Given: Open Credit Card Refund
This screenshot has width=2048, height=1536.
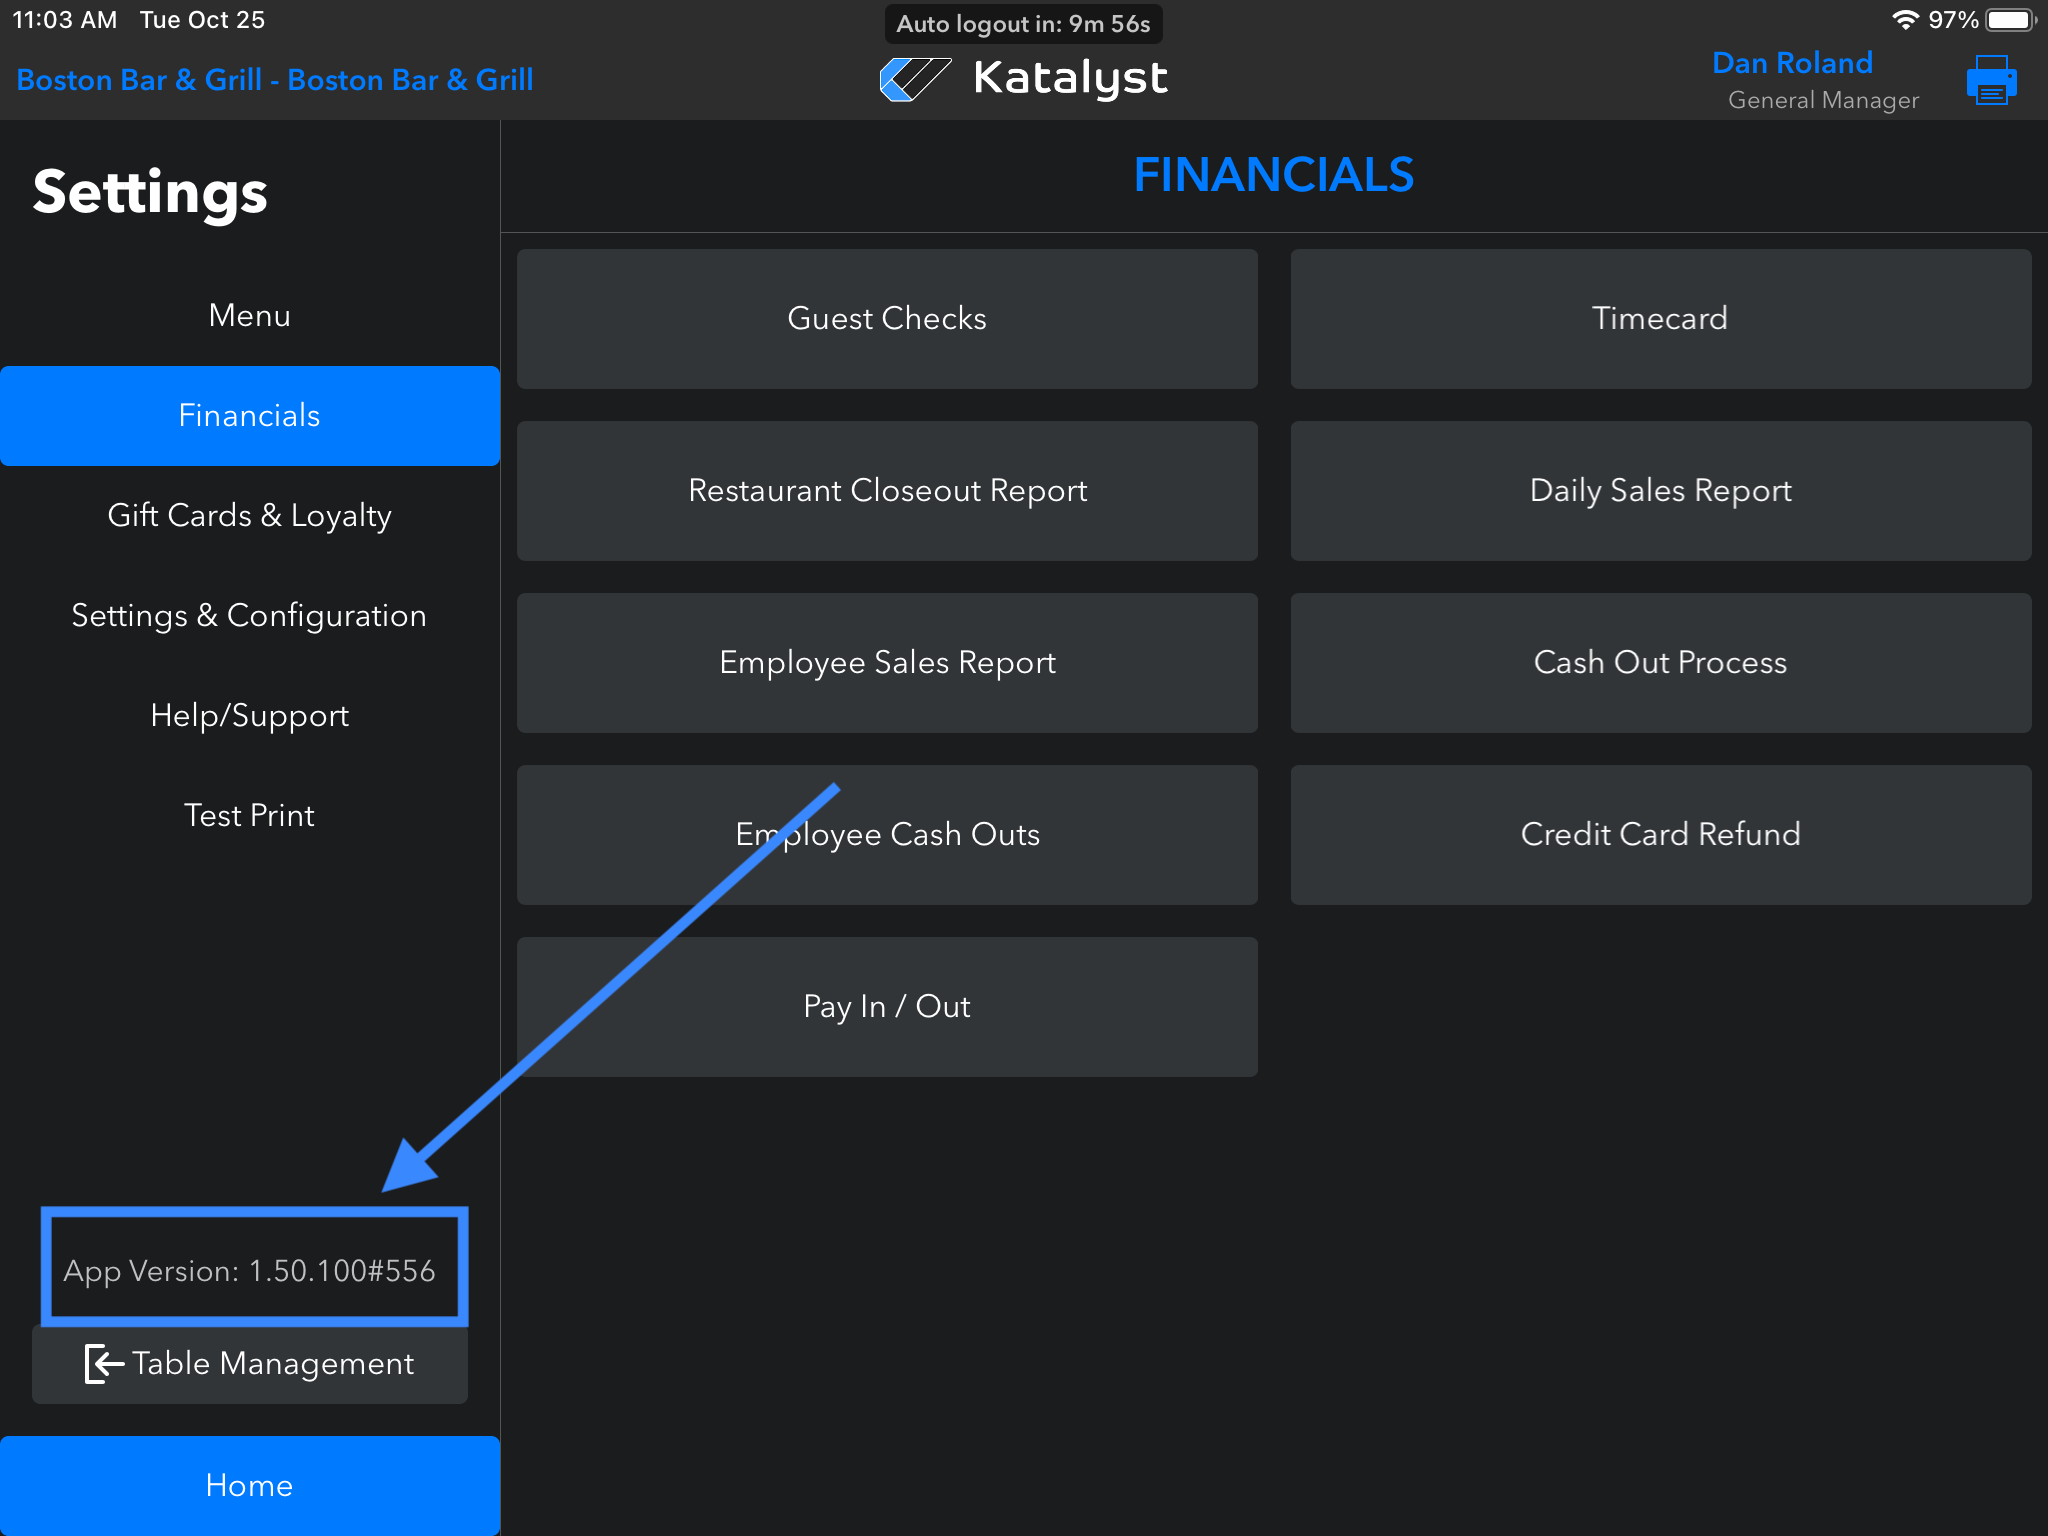Looking at the screenshot, I should click(x=1660, y=835).
